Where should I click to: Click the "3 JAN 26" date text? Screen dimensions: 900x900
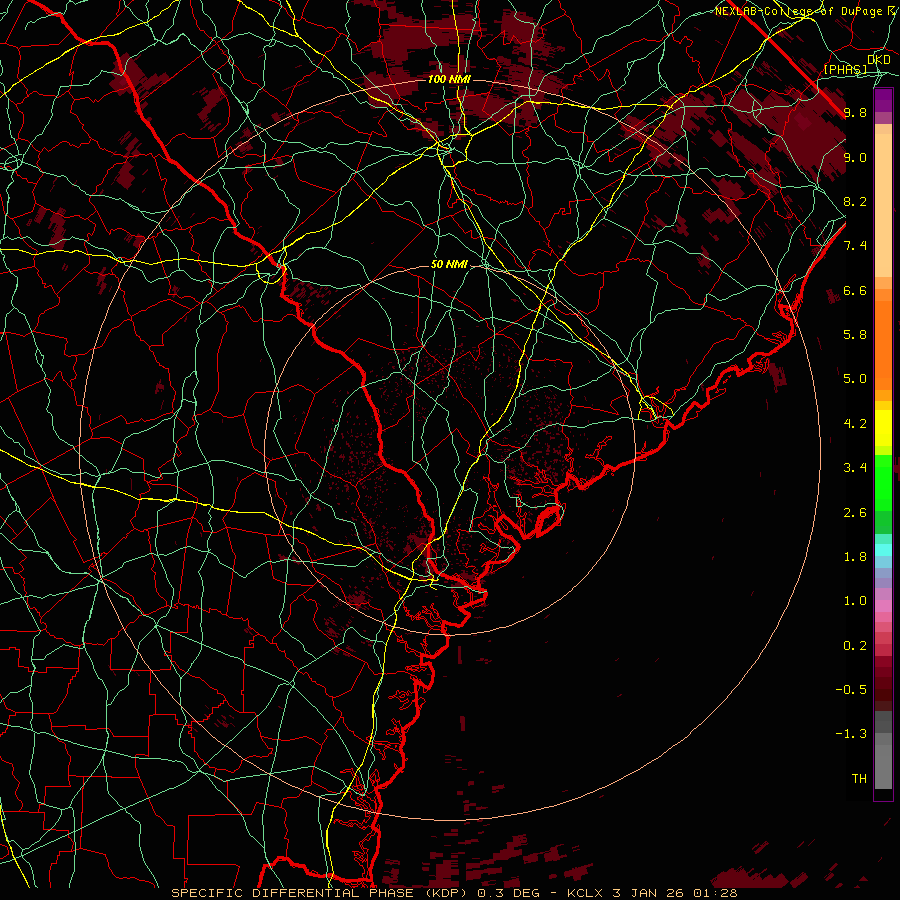[x=650, y=893]
